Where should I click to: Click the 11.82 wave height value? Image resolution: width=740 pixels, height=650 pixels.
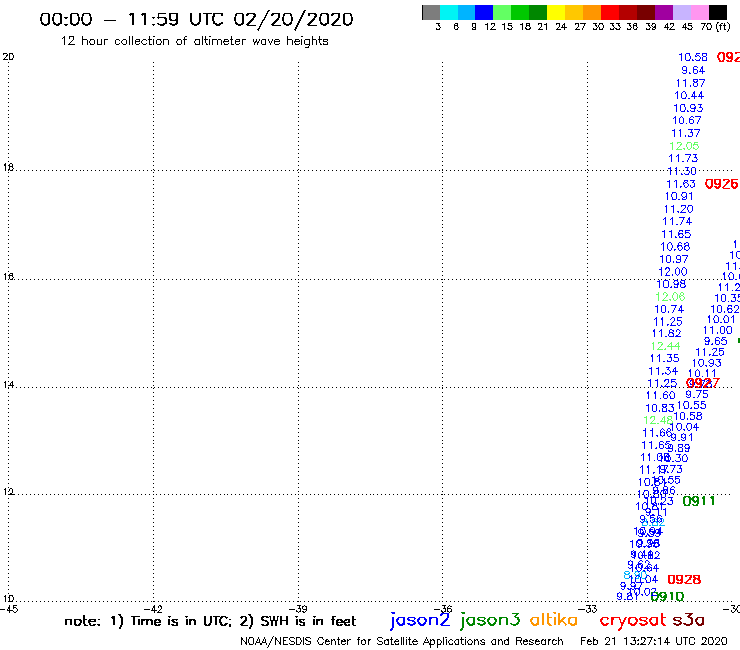tap(666, 333)
